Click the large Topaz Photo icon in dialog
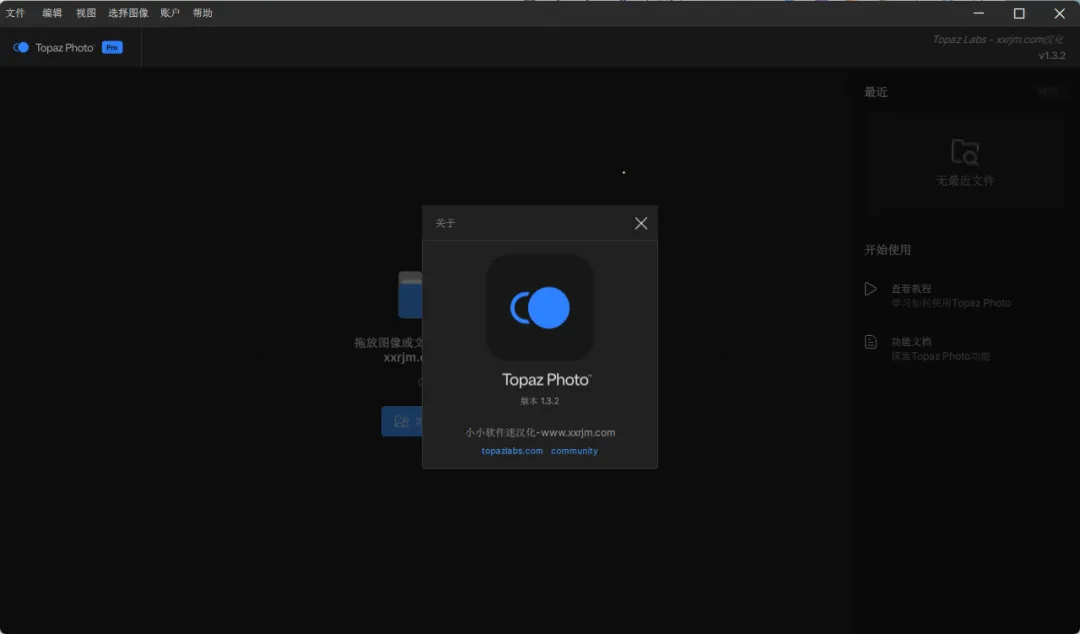This screenshot has height=634, width=1080. pos(540,307)
